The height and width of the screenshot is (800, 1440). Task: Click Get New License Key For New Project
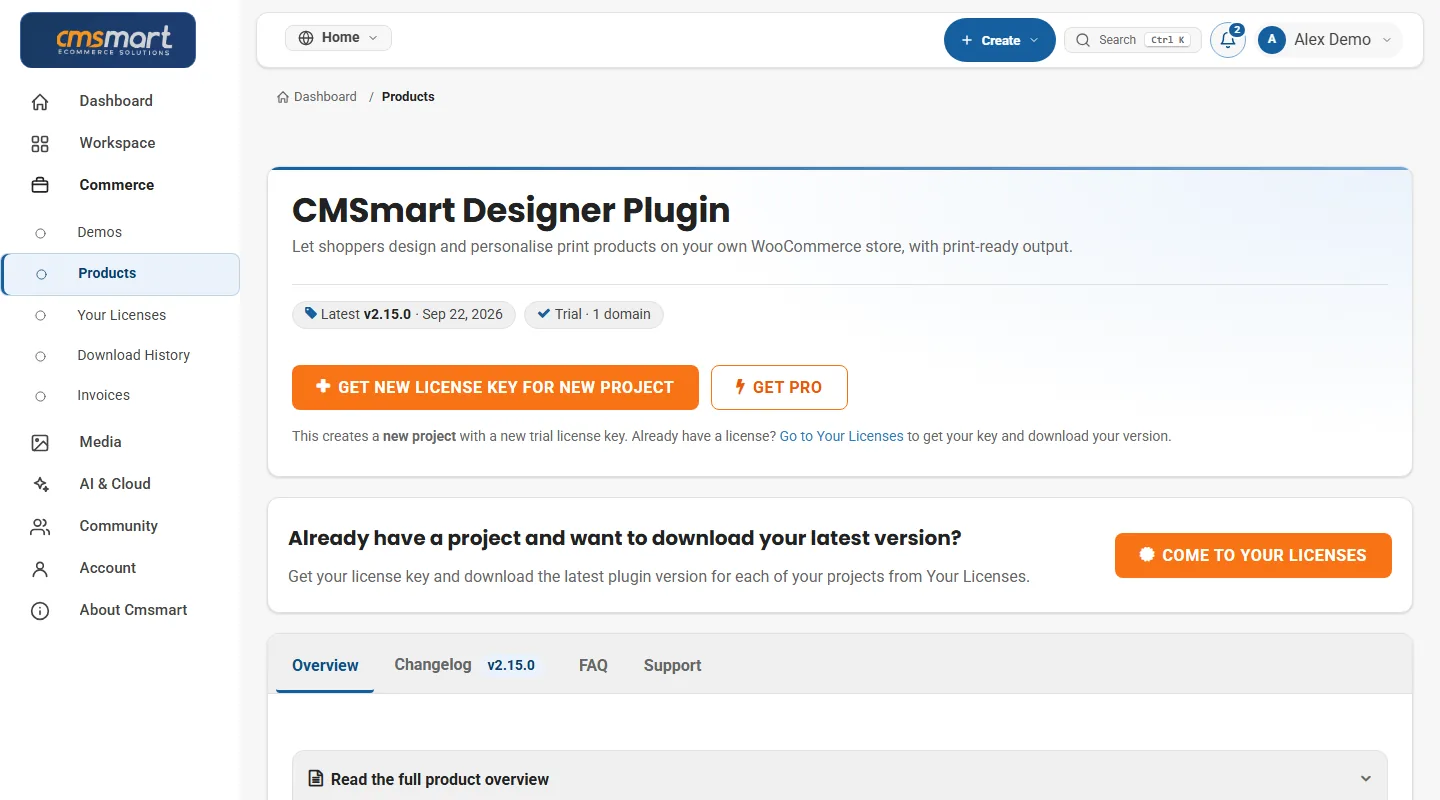click(x=495, y=387)
